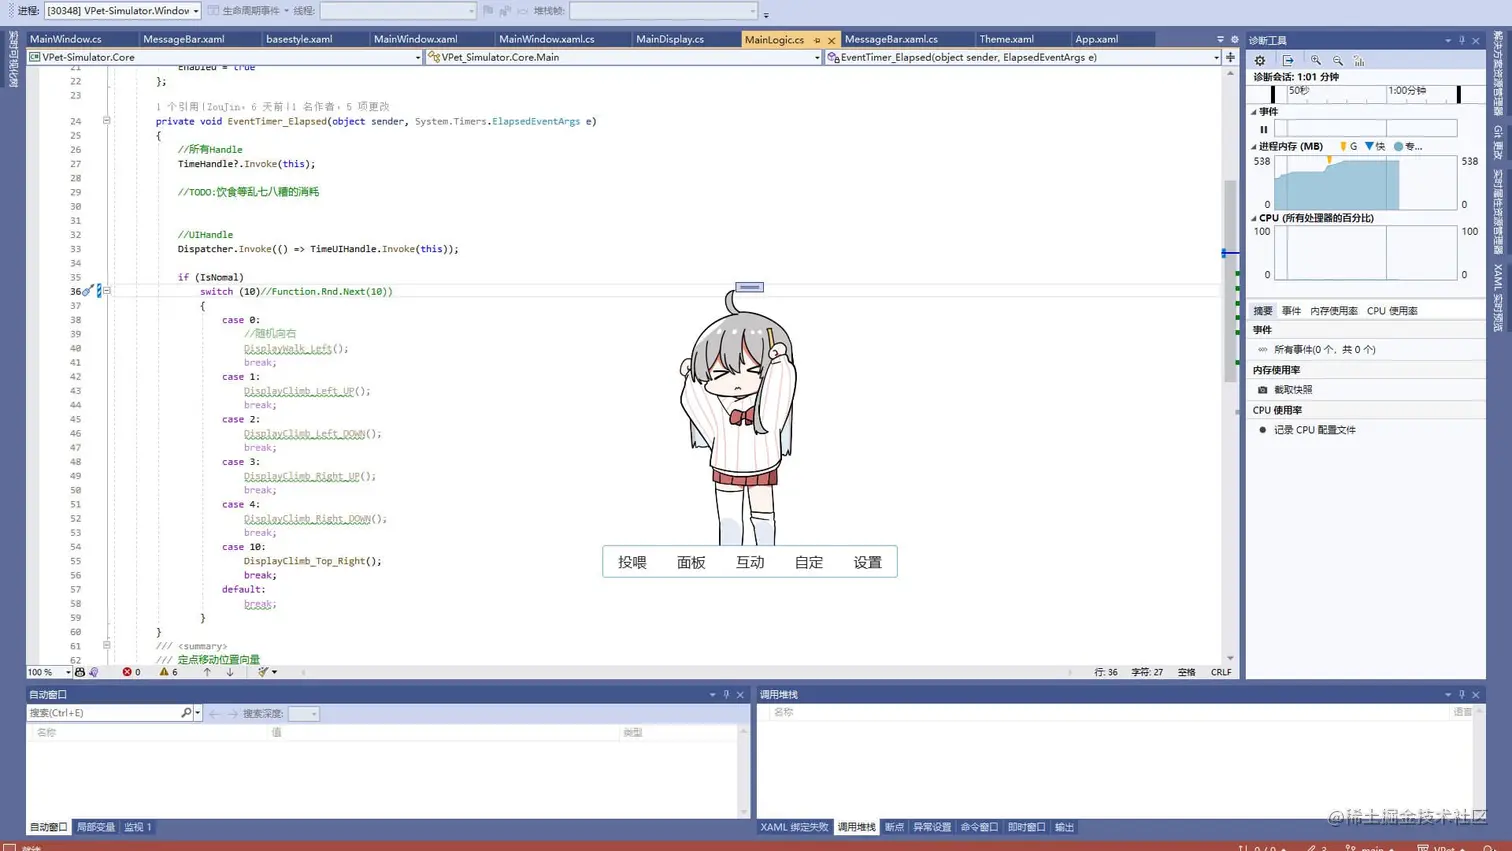Collapse the EventTimer_Elapsed method at line 24
The width and height of the screenshot is (1512, 851).
click(x=106, y=121)
